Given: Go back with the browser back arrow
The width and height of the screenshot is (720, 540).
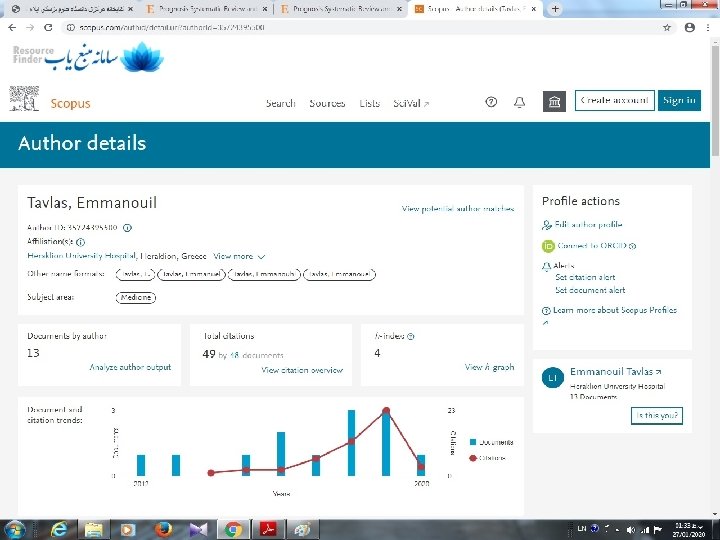Looking at the screenshot, I should pos(12,28).
